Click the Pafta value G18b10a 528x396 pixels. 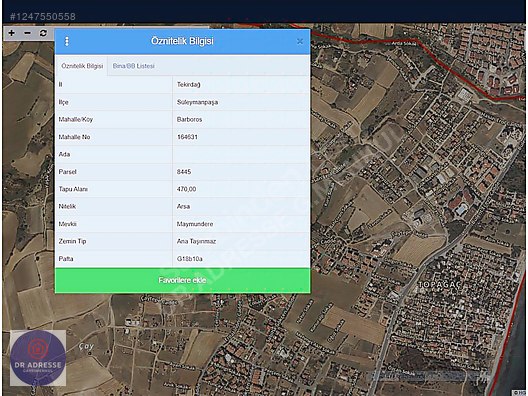190,259
